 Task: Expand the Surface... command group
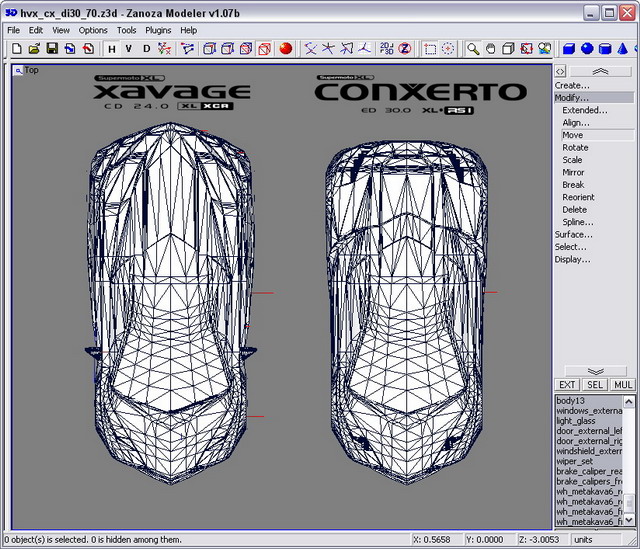click(x=573, y=234)
